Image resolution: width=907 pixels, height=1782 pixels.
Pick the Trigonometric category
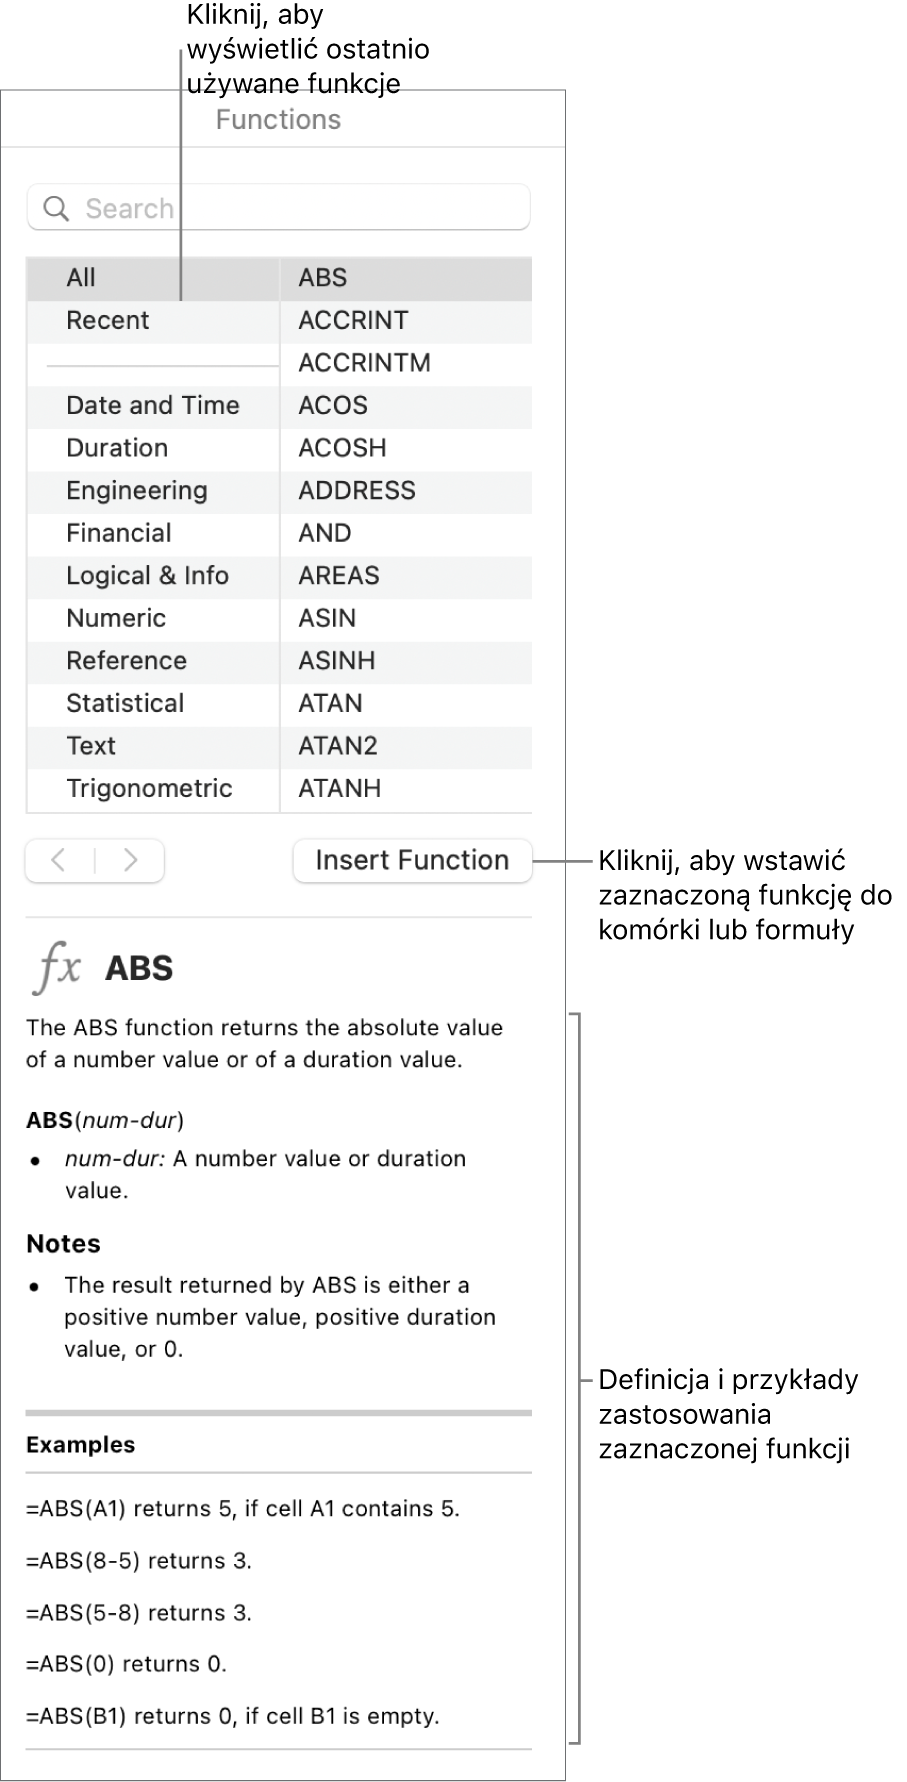click(149, 788)
